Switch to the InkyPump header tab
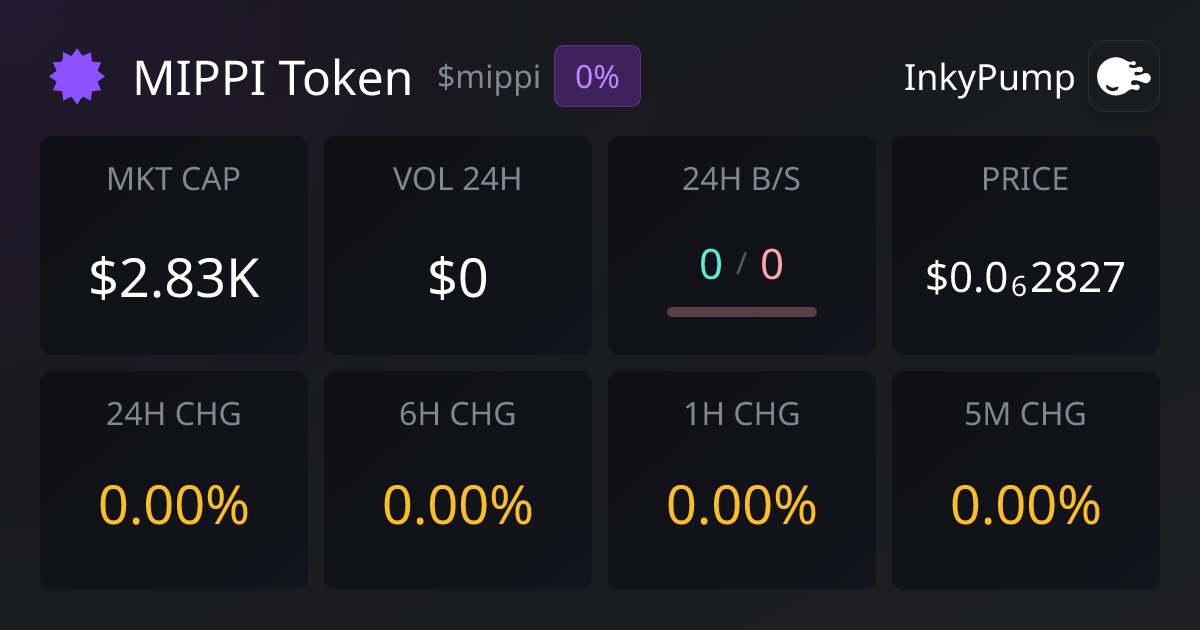 tap(988, 76)
